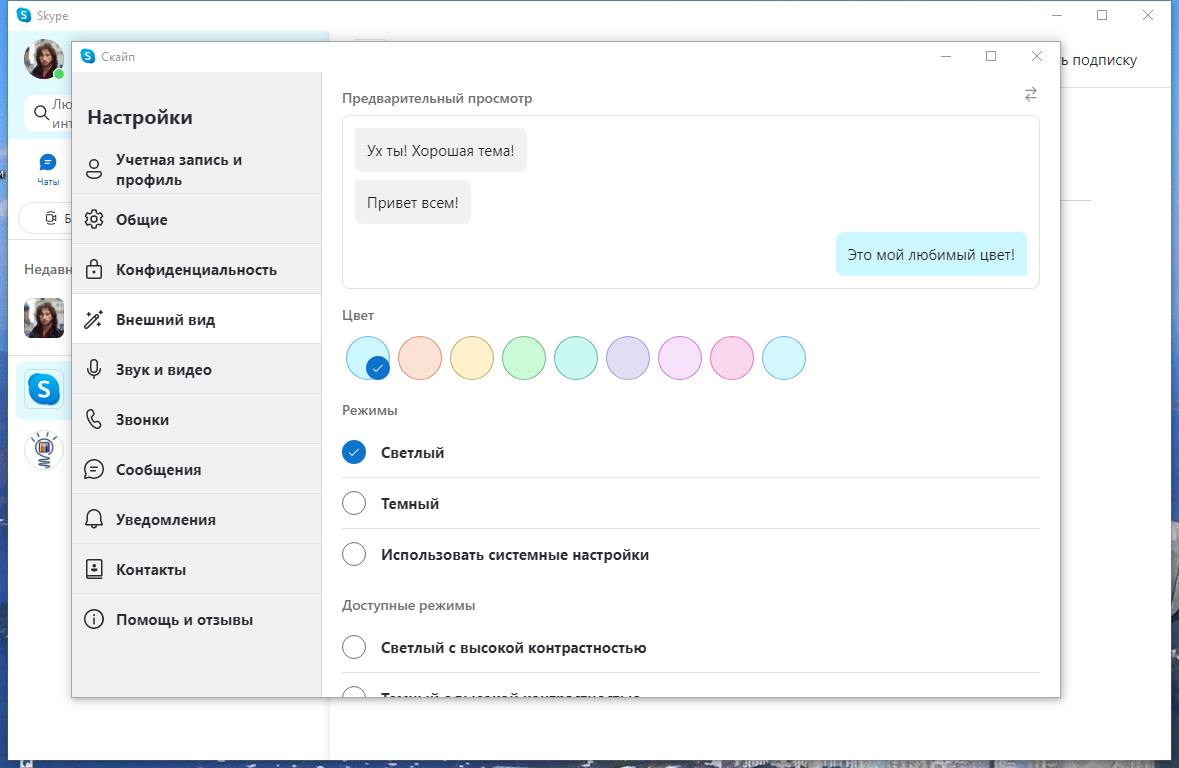Pick the hot pink color swatch

click(732, 357)
